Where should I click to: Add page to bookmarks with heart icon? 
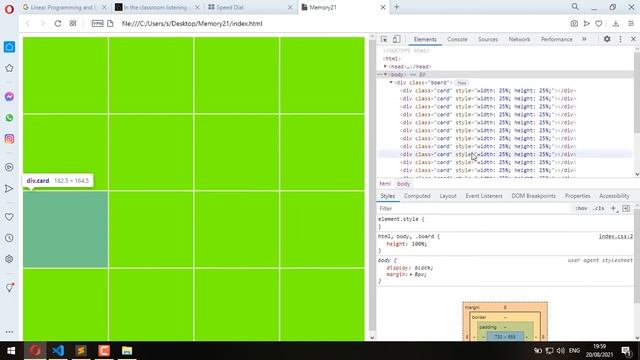[598, 24]
